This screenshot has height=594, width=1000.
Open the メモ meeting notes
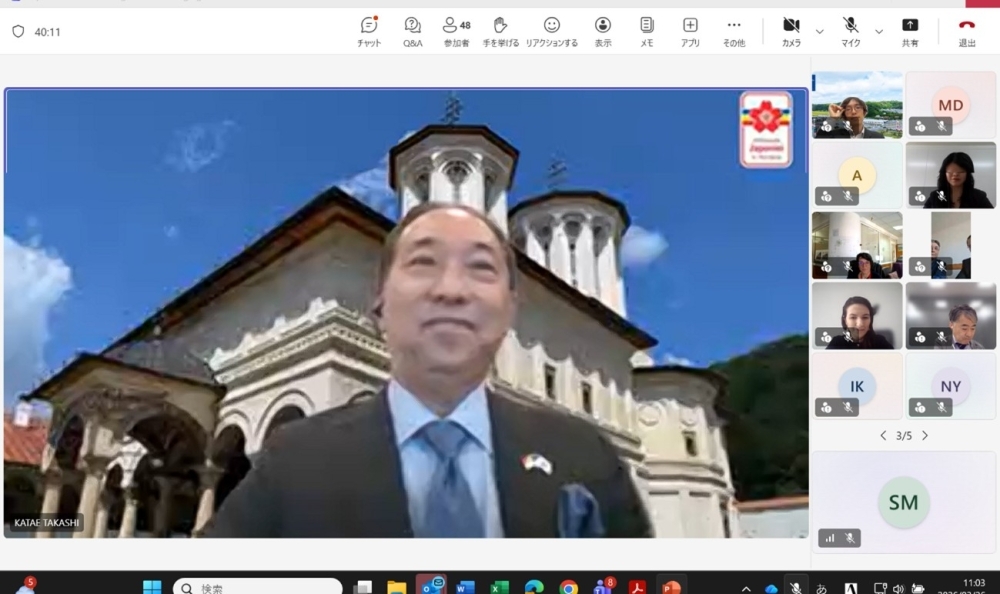647,31
